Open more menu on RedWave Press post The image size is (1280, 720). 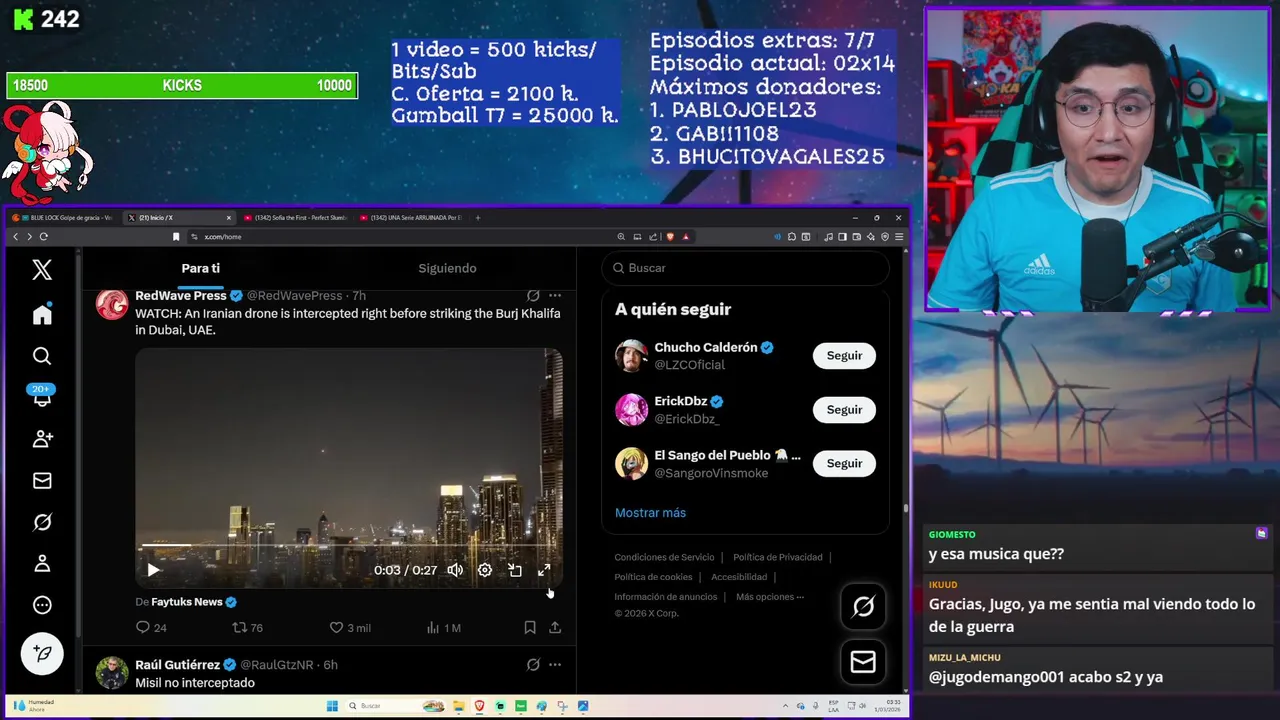555,296
